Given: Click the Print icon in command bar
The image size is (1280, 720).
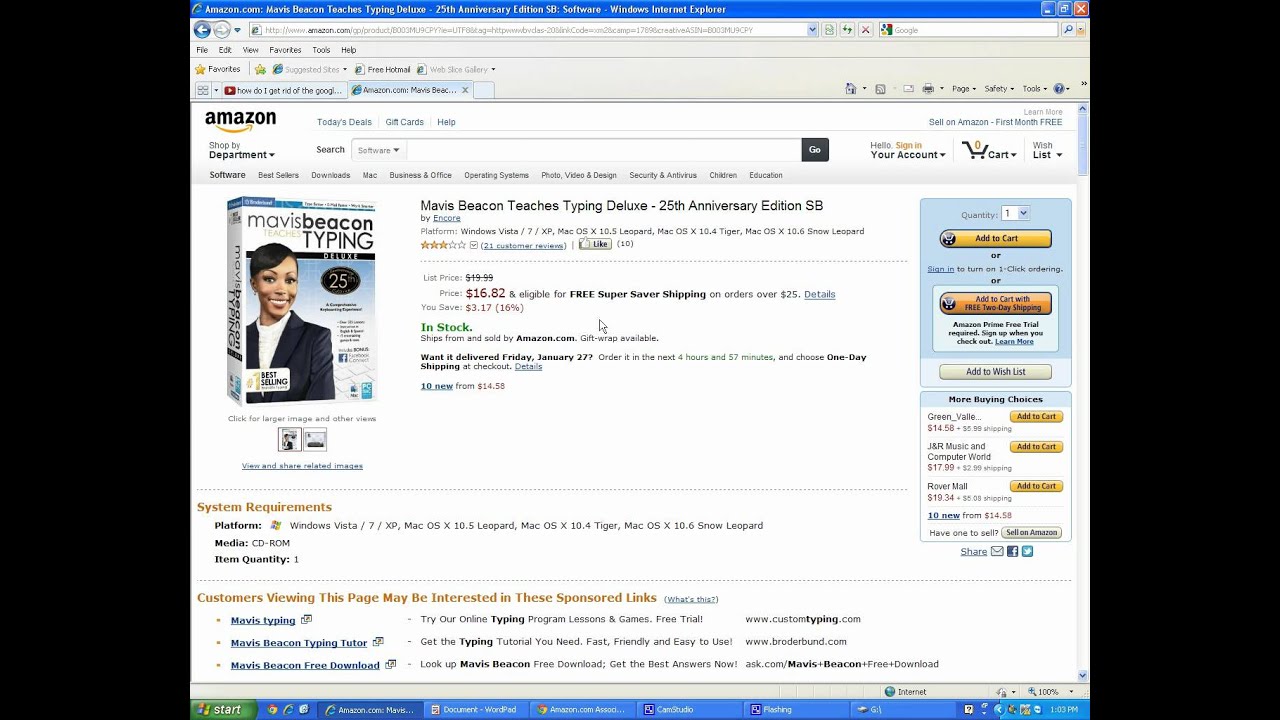Looking at the screenshot, I should click(x=928, y=89).
